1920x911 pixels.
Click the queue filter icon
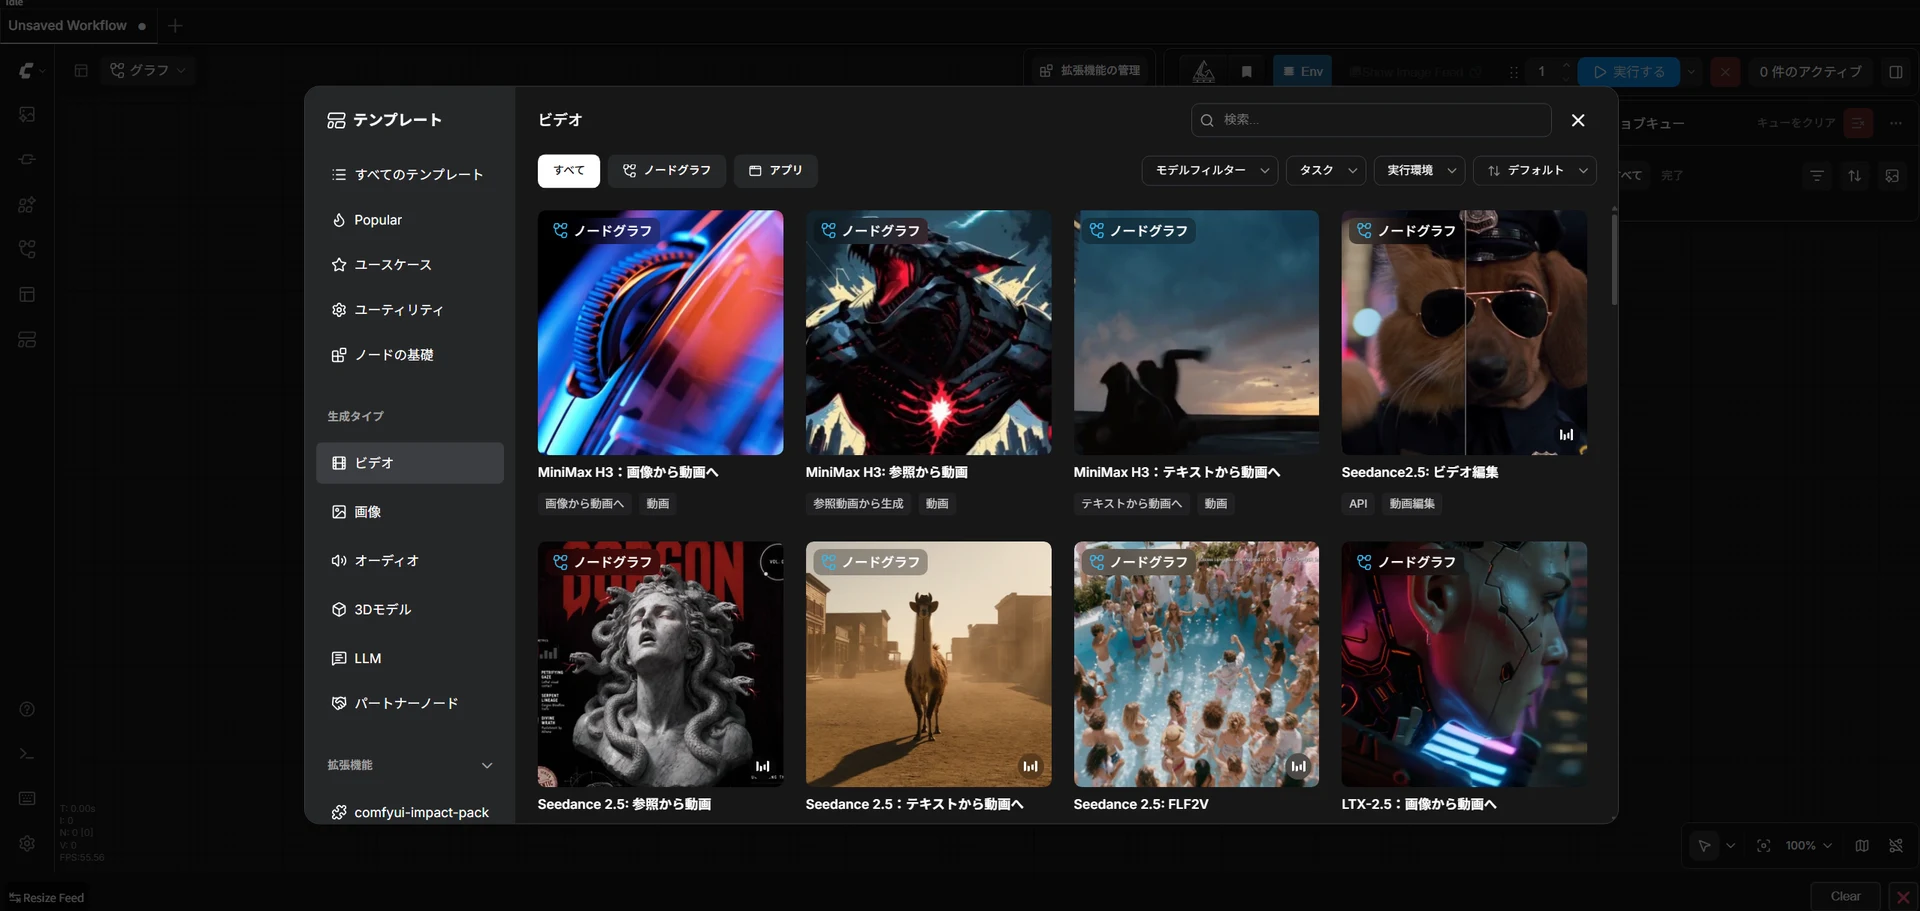click(x=1817, y=176)
